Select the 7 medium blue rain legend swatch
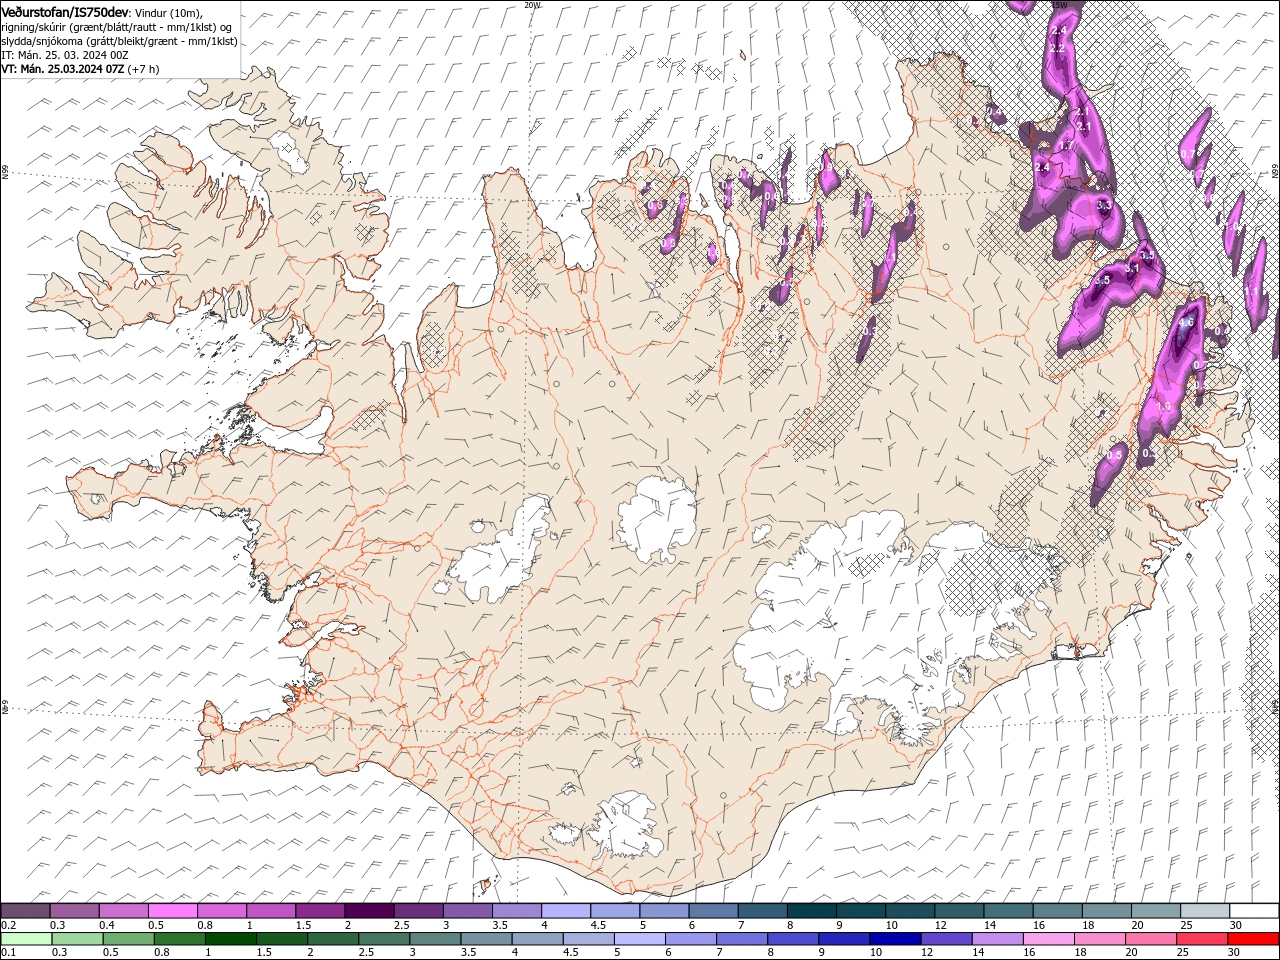1280x960 pixels. pyautogui.click(x=742, y=939)
